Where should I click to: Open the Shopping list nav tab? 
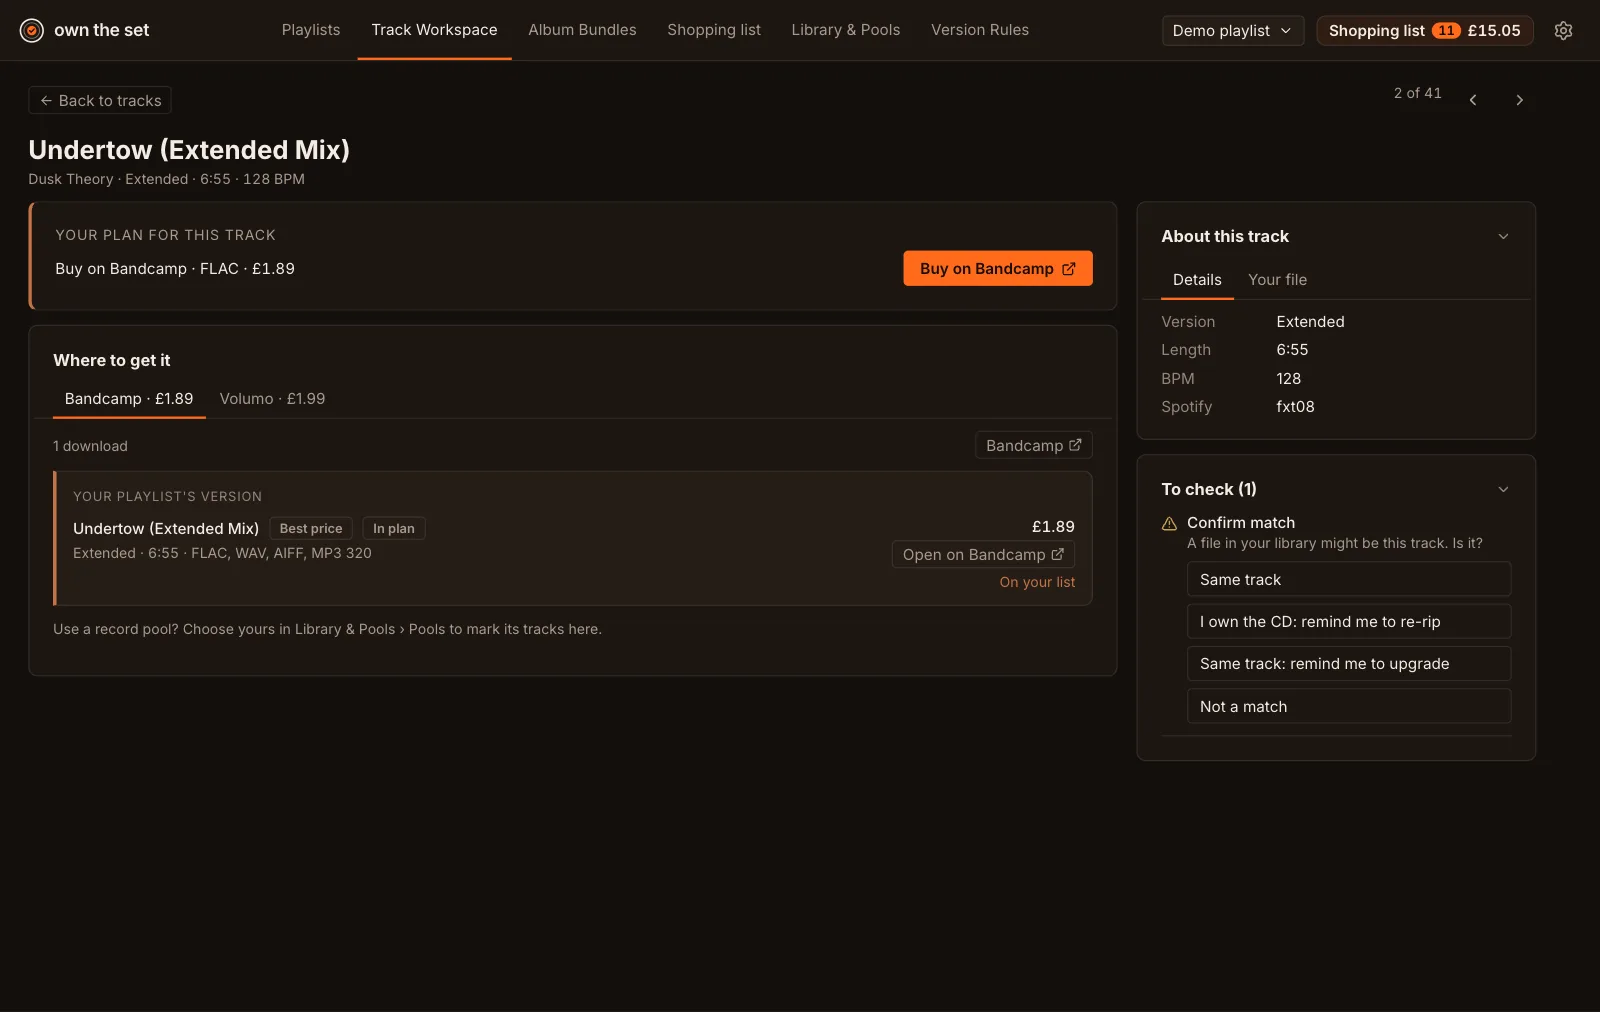[714, 30]
